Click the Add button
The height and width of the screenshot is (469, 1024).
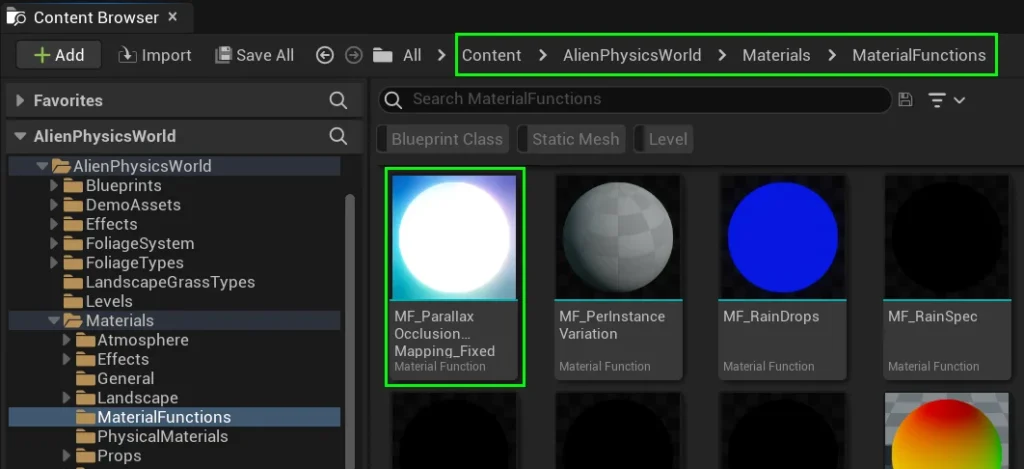[59, 55]
